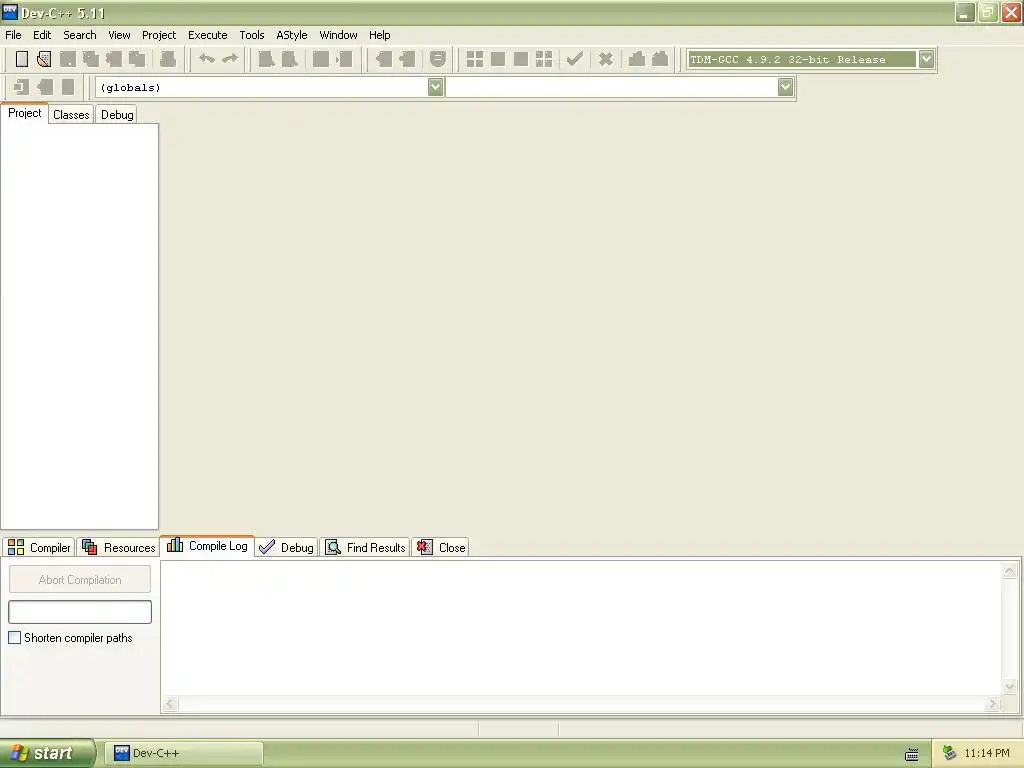Click the Resources tab icon

[89, 547]
